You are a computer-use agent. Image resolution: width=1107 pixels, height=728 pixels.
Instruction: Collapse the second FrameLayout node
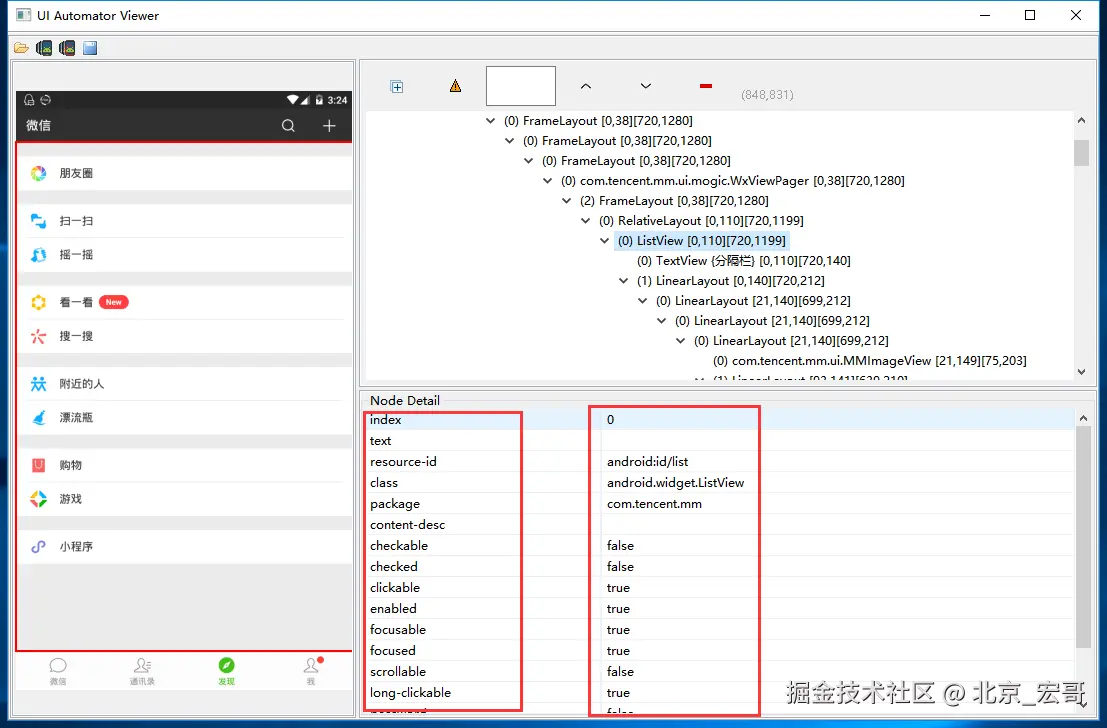509,141
